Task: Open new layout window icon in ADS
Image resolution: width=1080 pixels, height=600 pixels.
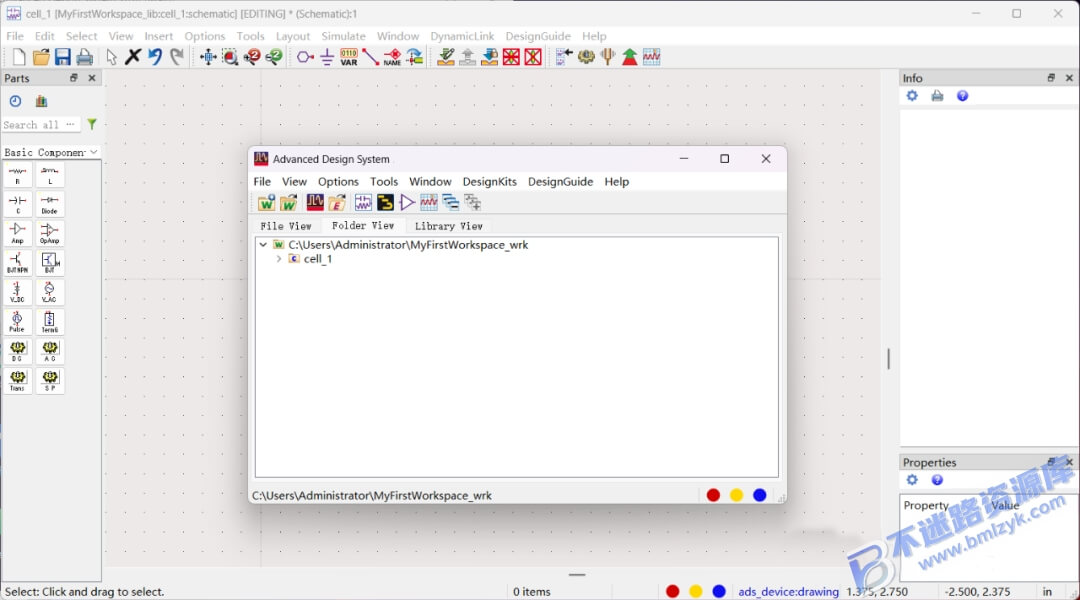Action: [x=385, y=203]
